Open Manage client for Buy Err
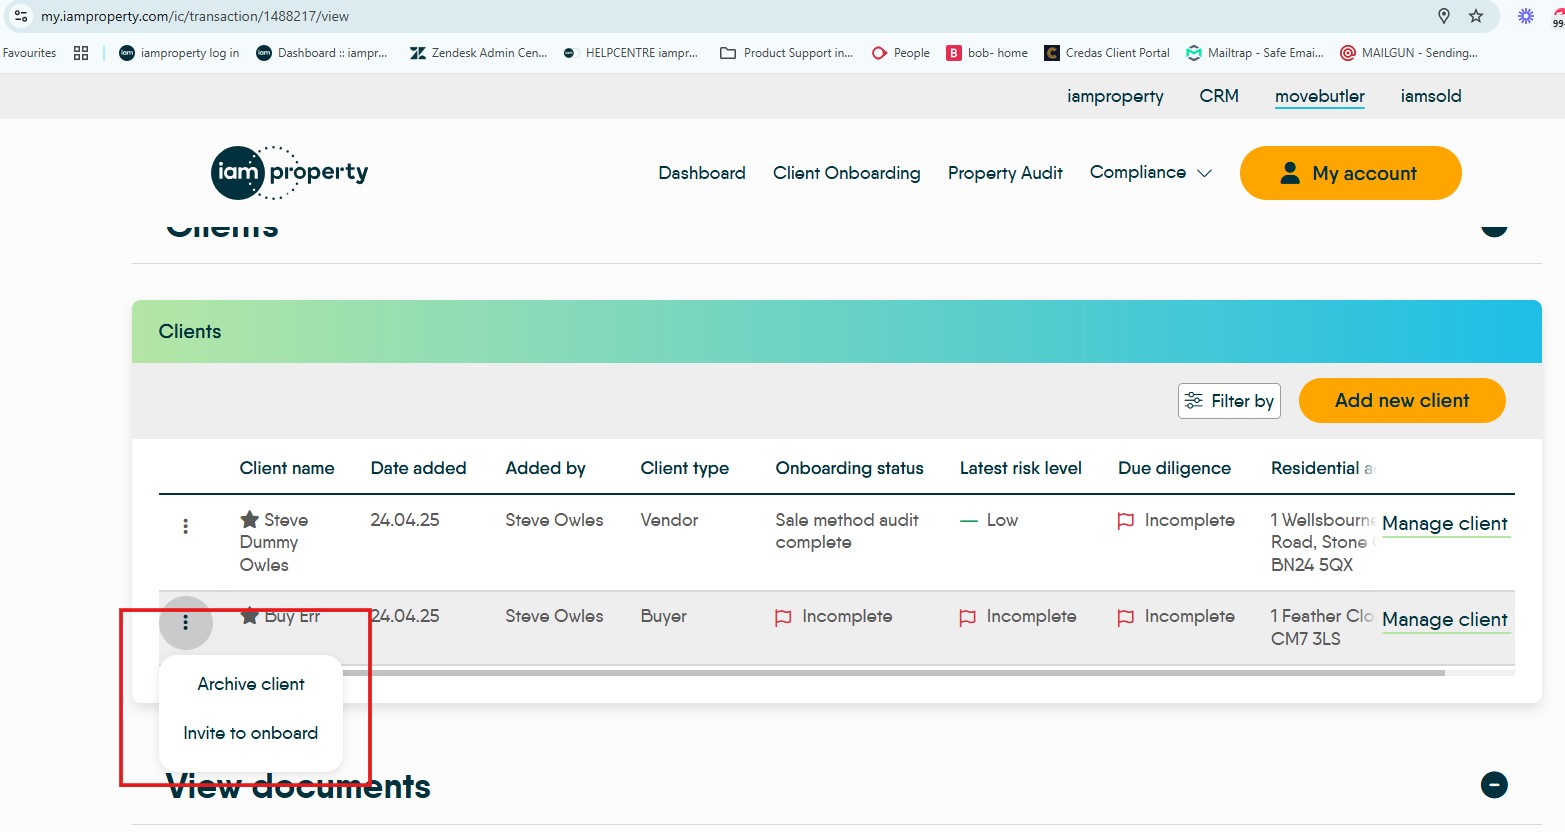 (1445, 620)
